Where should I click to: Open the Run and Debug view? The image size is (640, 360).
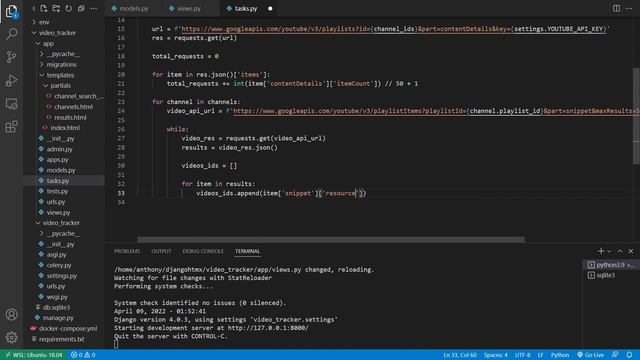[x=11, y=80]
